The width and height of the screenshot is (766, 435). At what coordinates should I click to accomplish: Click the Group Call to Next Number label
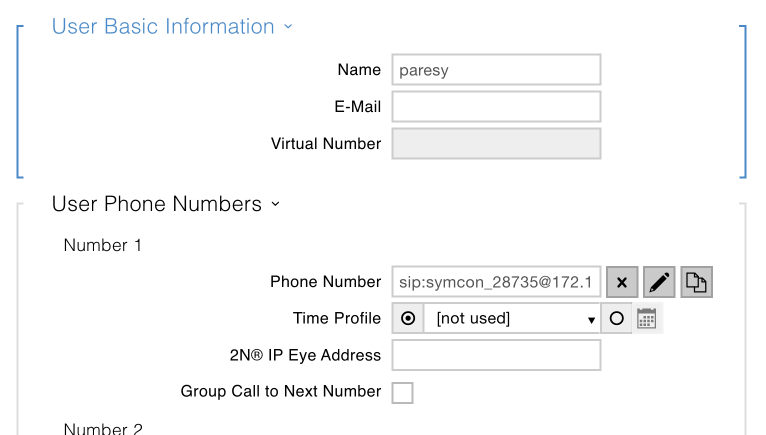point(281,392)
